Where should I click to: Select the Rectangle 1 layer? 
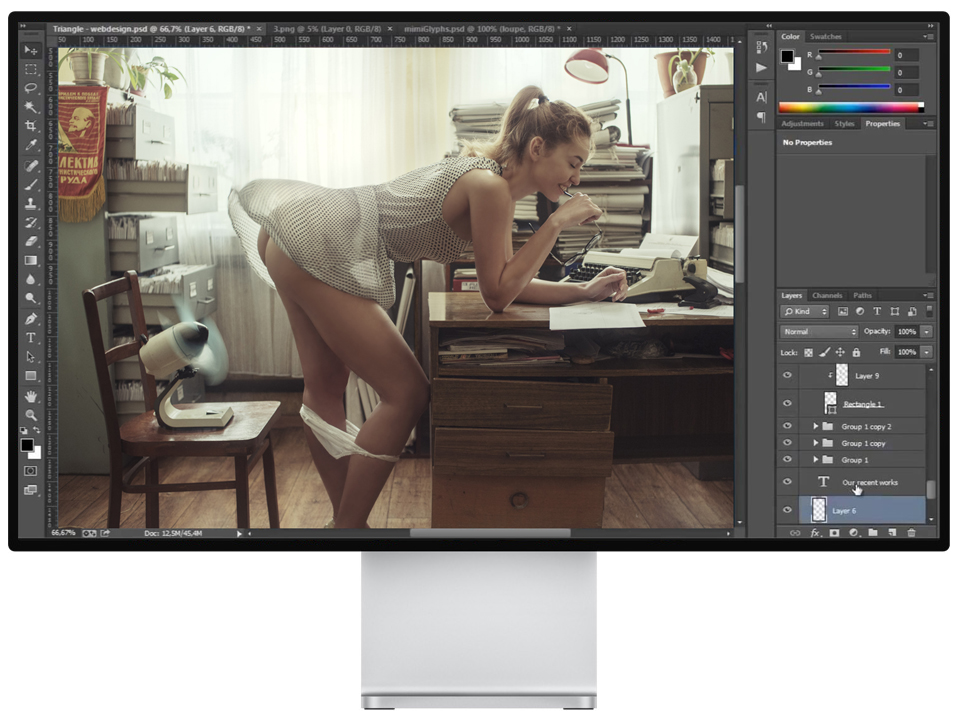click(x=862, y=404)
